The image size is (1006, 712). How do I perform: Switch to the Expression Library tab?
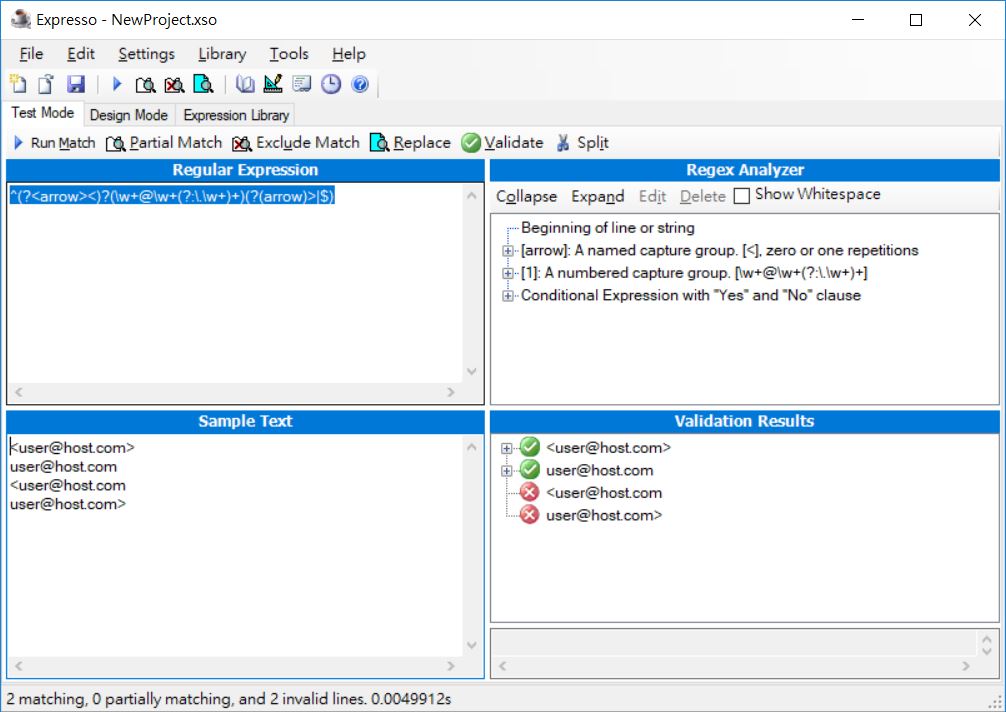tap(236, 115)
